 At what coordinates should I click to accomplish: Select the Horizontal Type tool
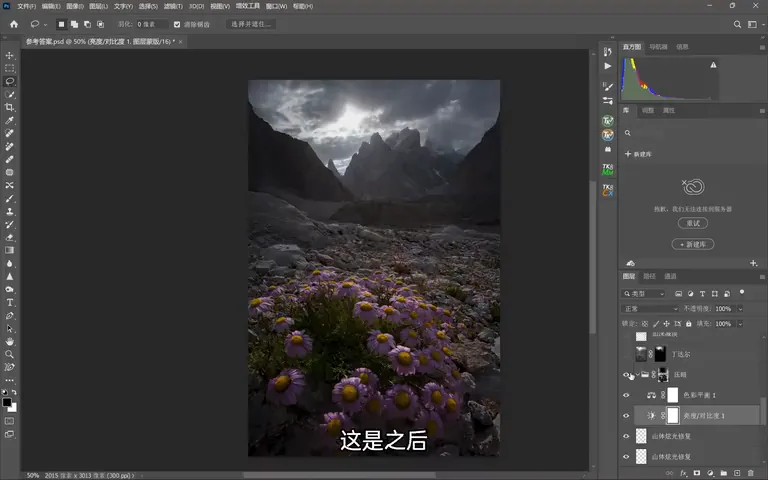(x=9, y=303)
